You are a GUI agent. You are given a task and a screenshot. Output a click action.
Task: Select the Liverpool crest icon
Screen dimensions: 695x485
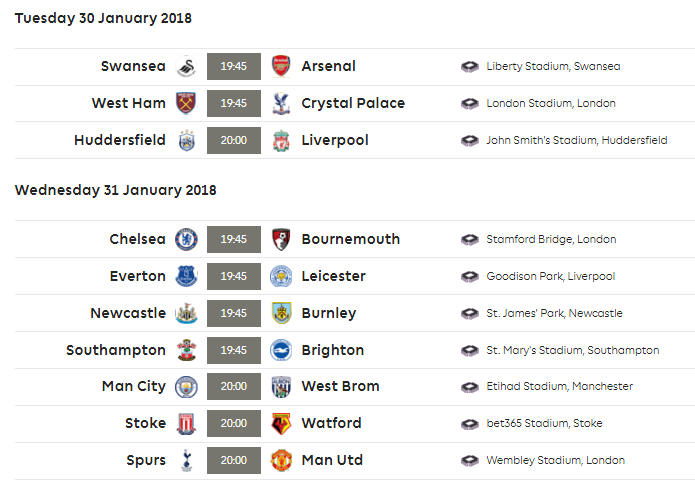pos(281,141)
